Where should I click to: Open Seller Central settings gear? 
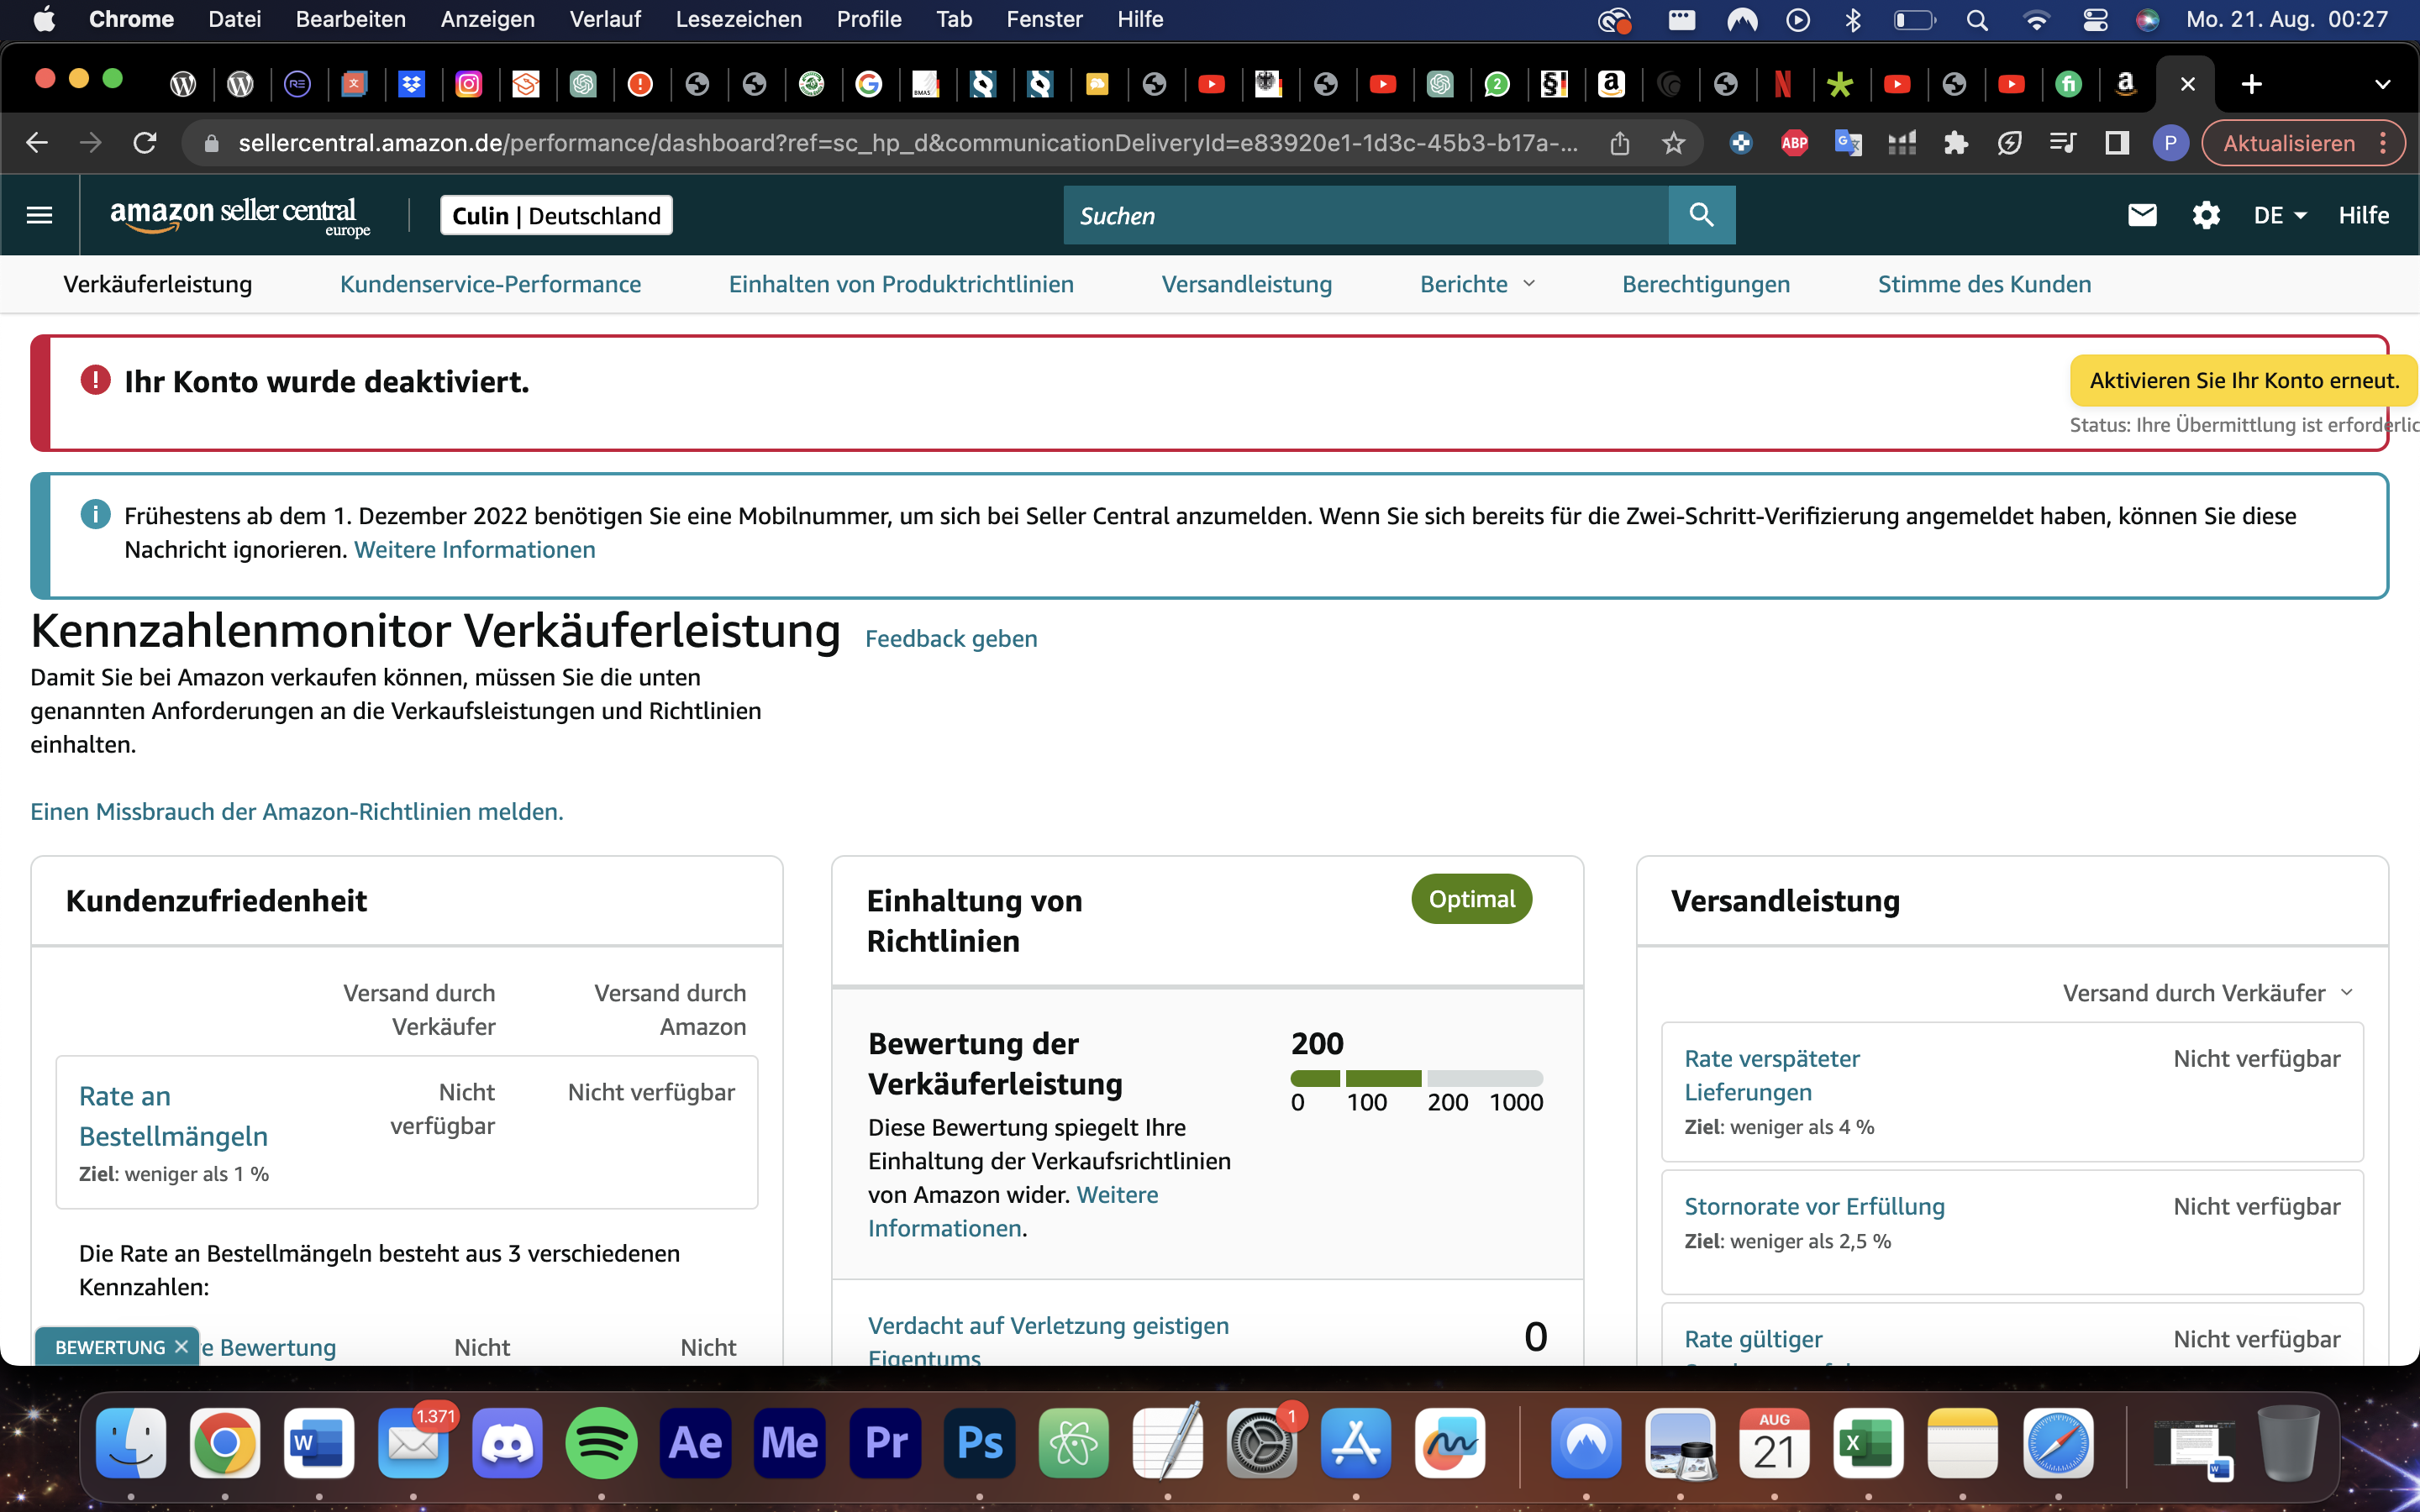[2206, 215]
